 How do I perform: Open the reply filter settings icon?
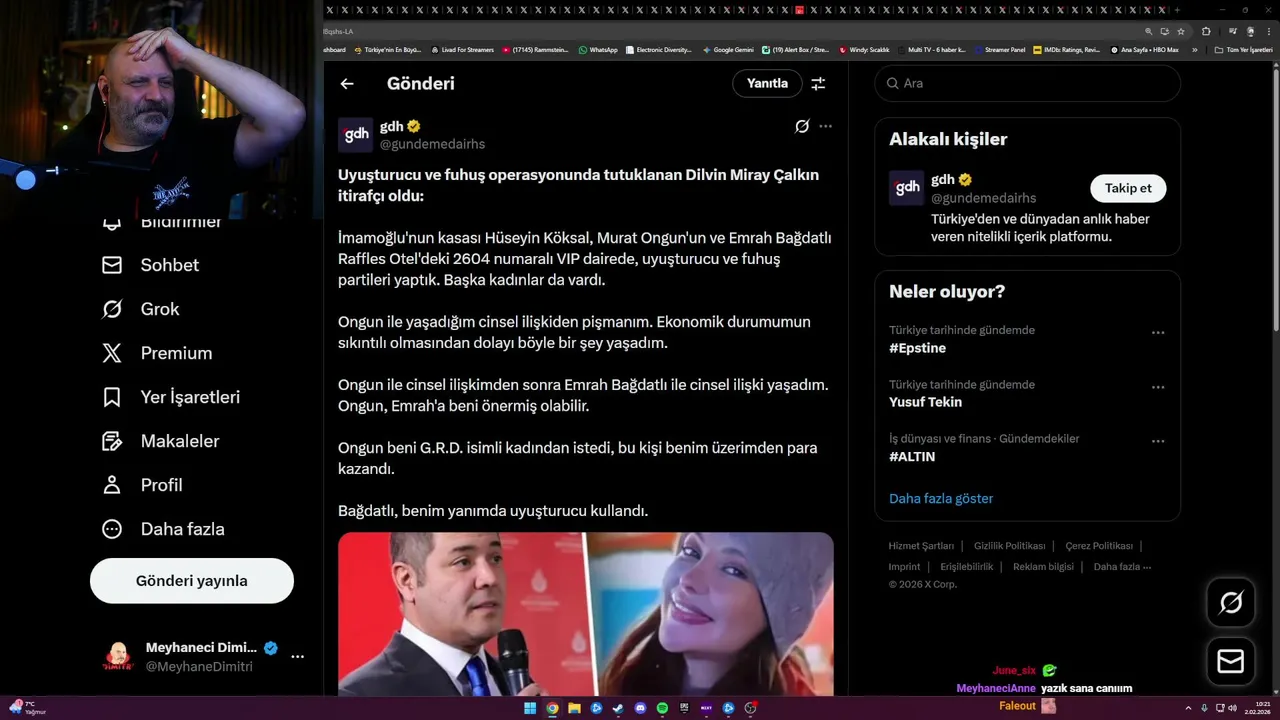coord(818,84)
